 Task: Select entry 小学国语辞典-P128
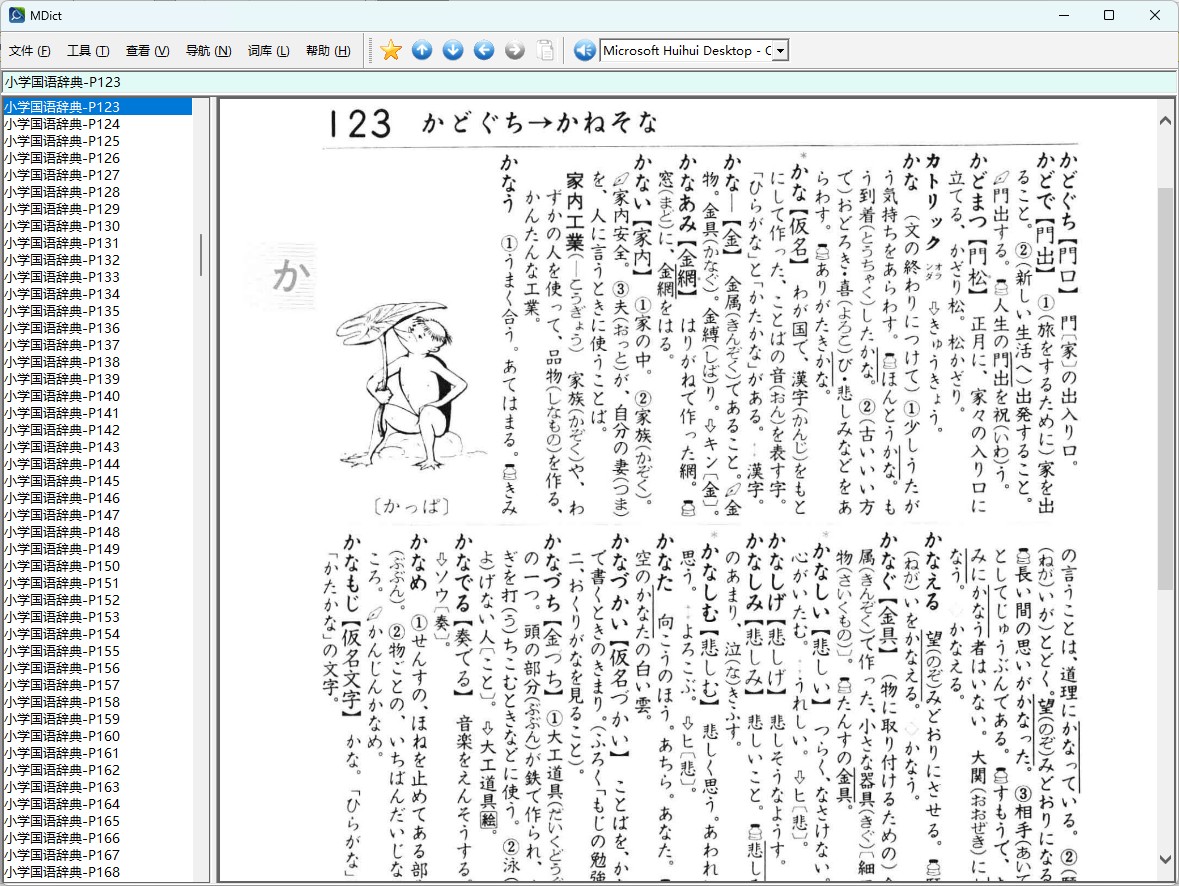click(97, 192)
